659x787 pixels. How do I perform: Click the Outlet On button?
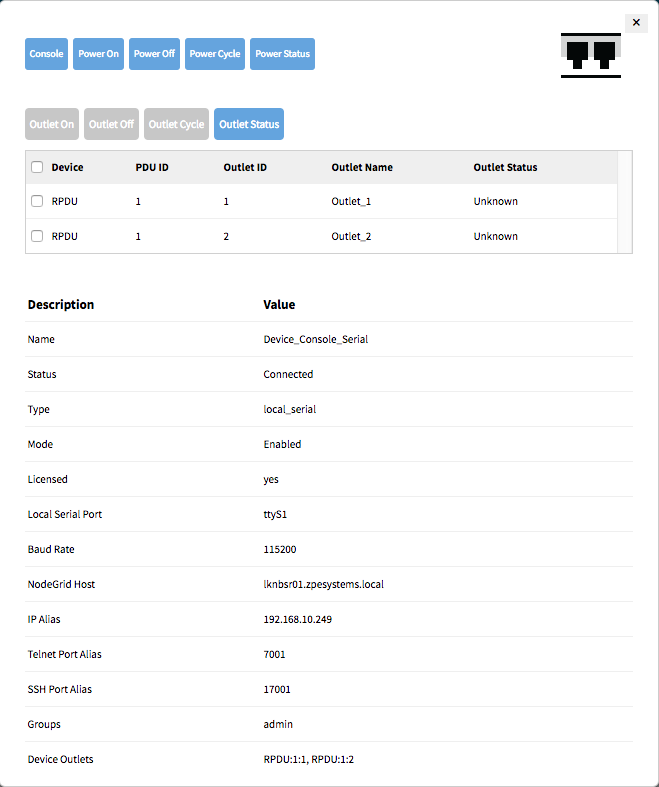pos(52,124)
